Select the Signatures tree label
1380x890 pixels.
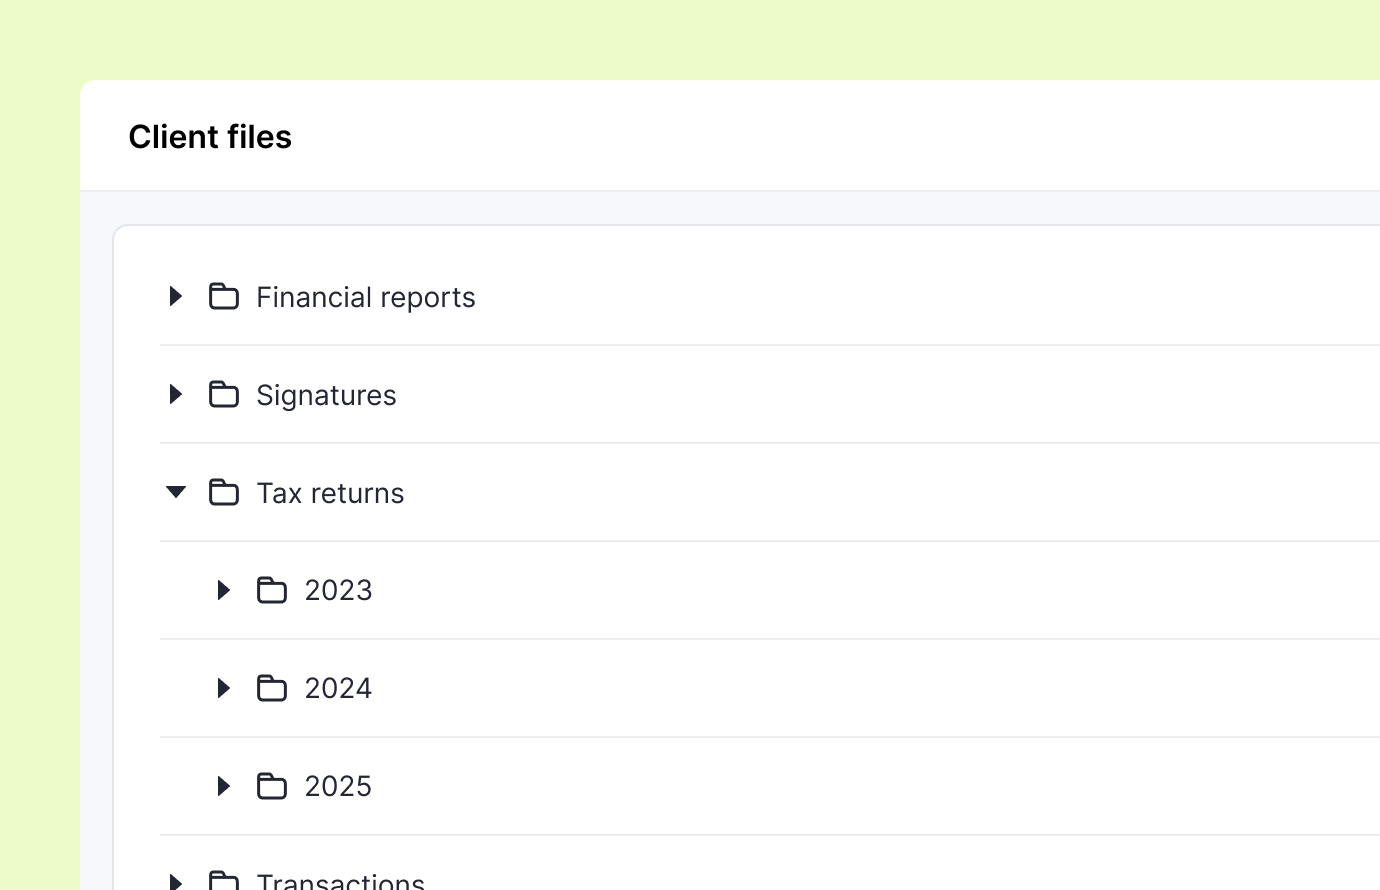point(326,395)
